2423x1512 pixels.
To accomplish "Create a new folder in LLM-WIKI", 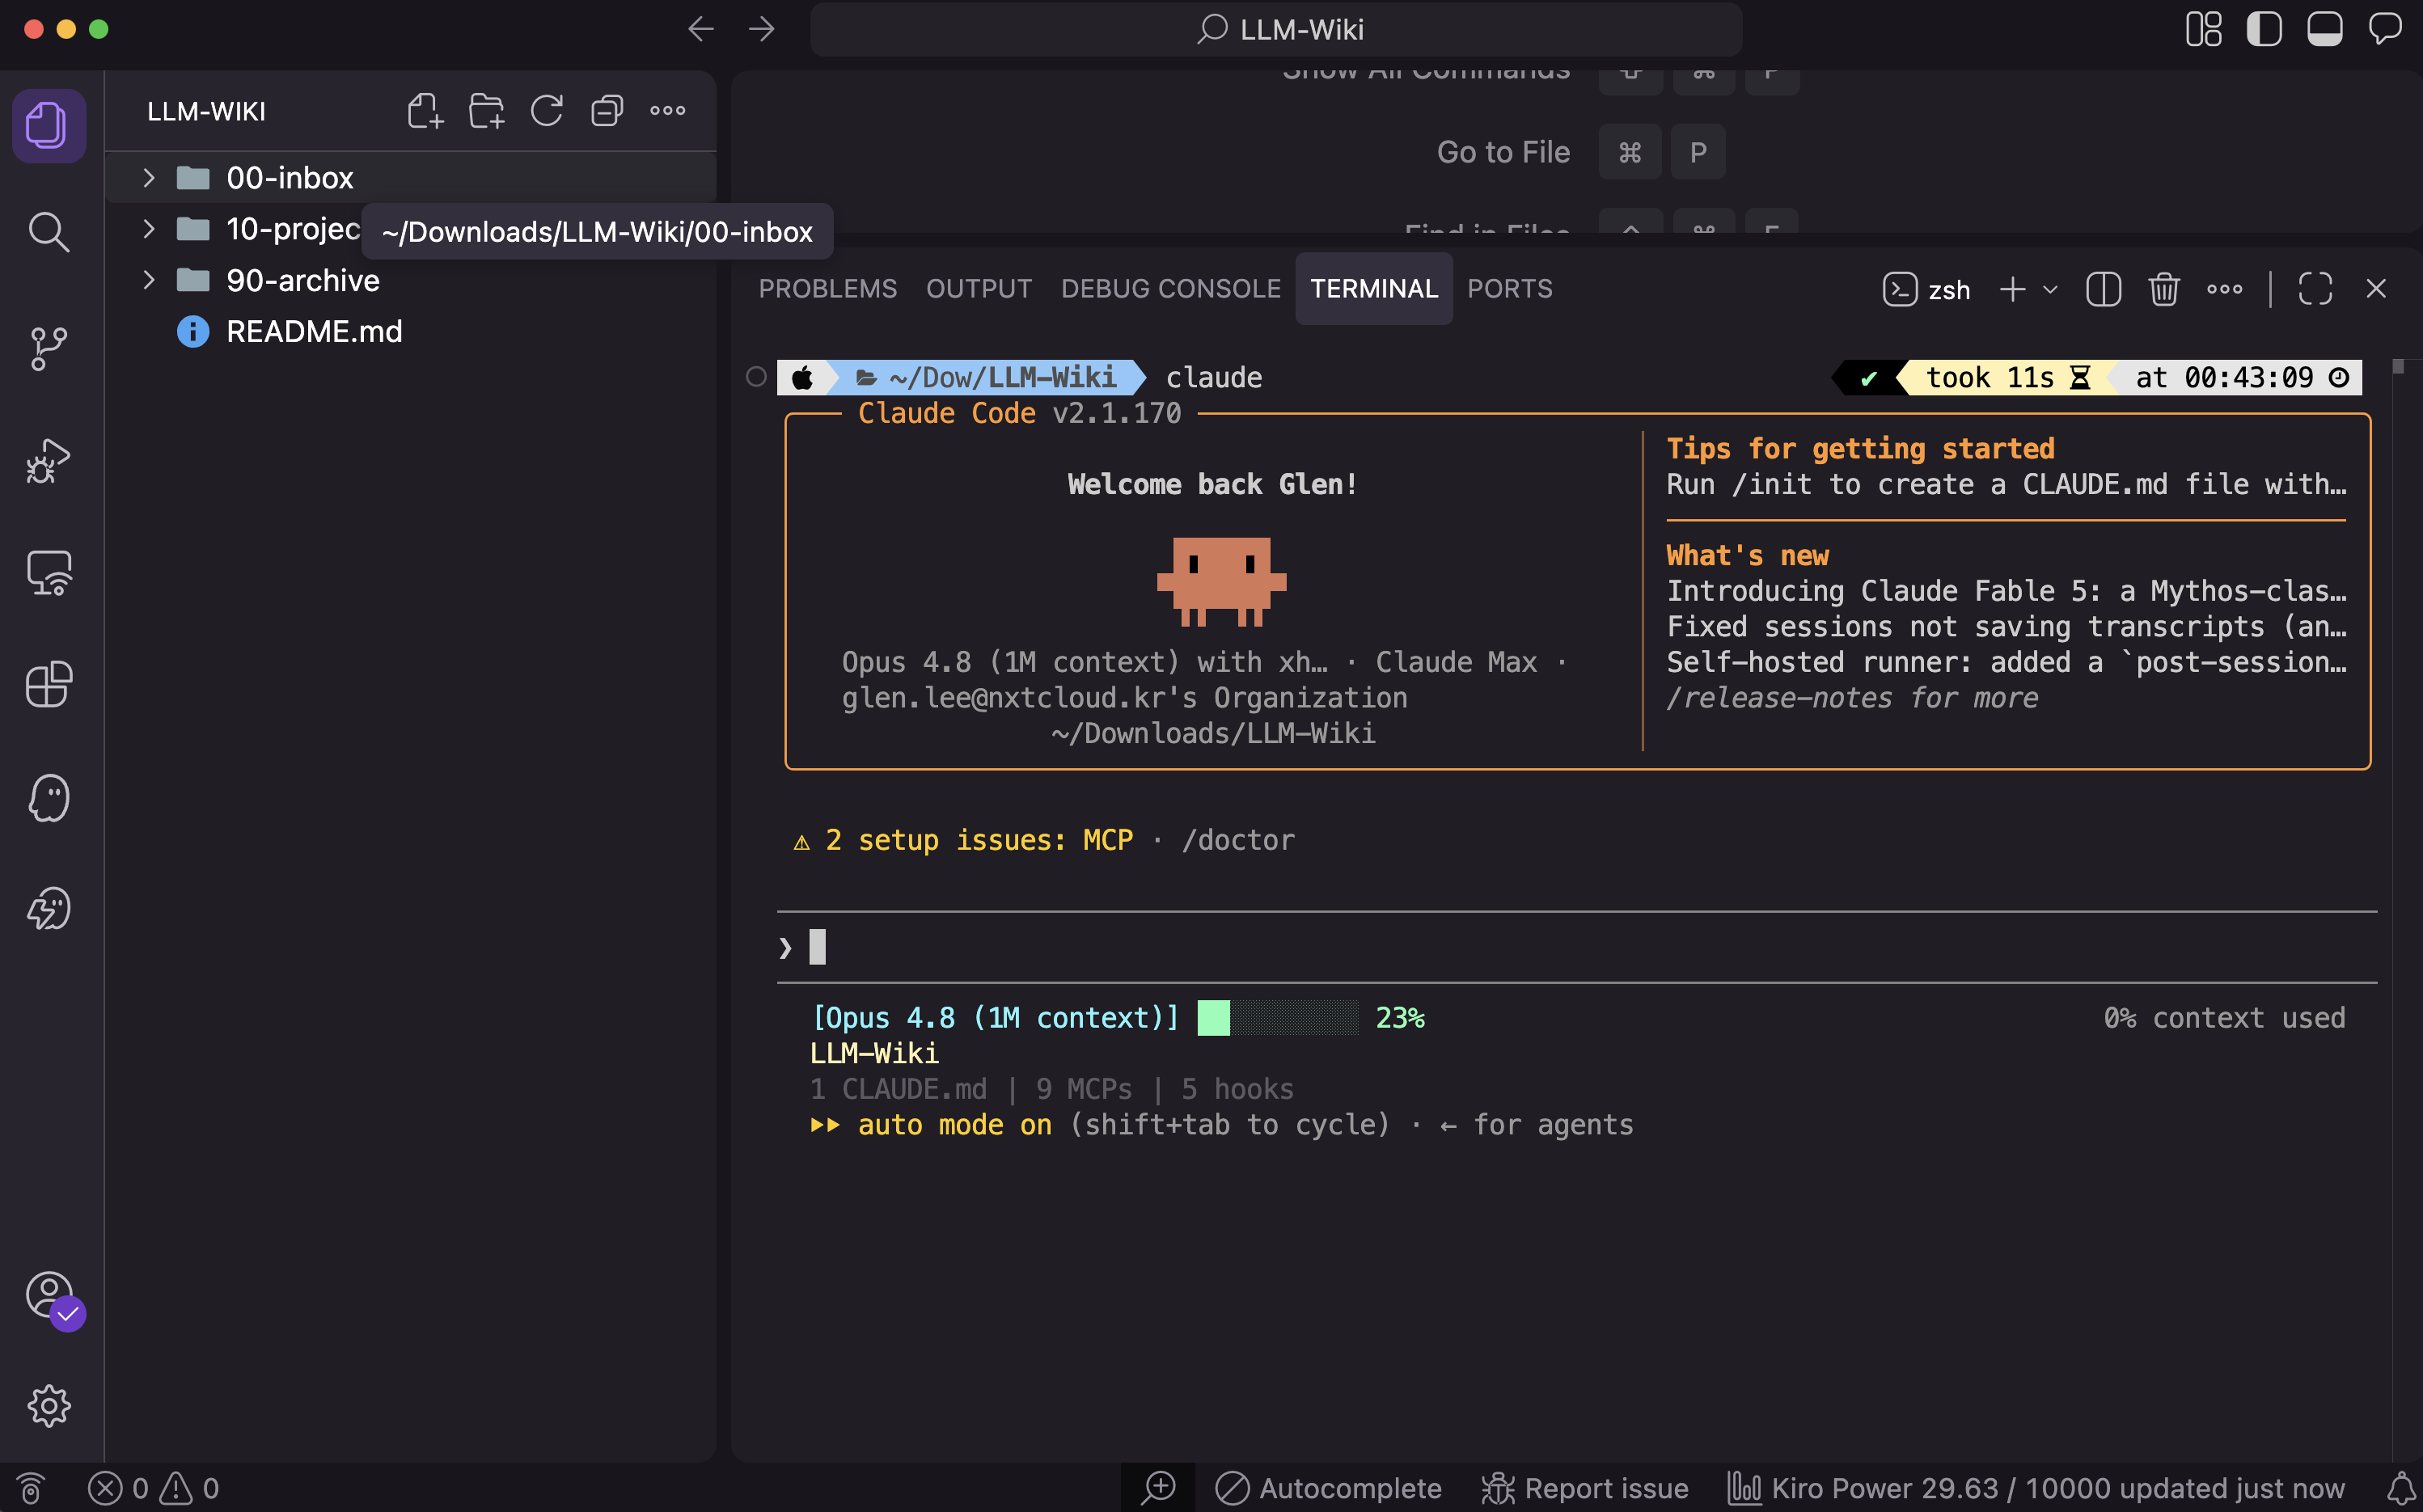I will [x=486, y=111].
